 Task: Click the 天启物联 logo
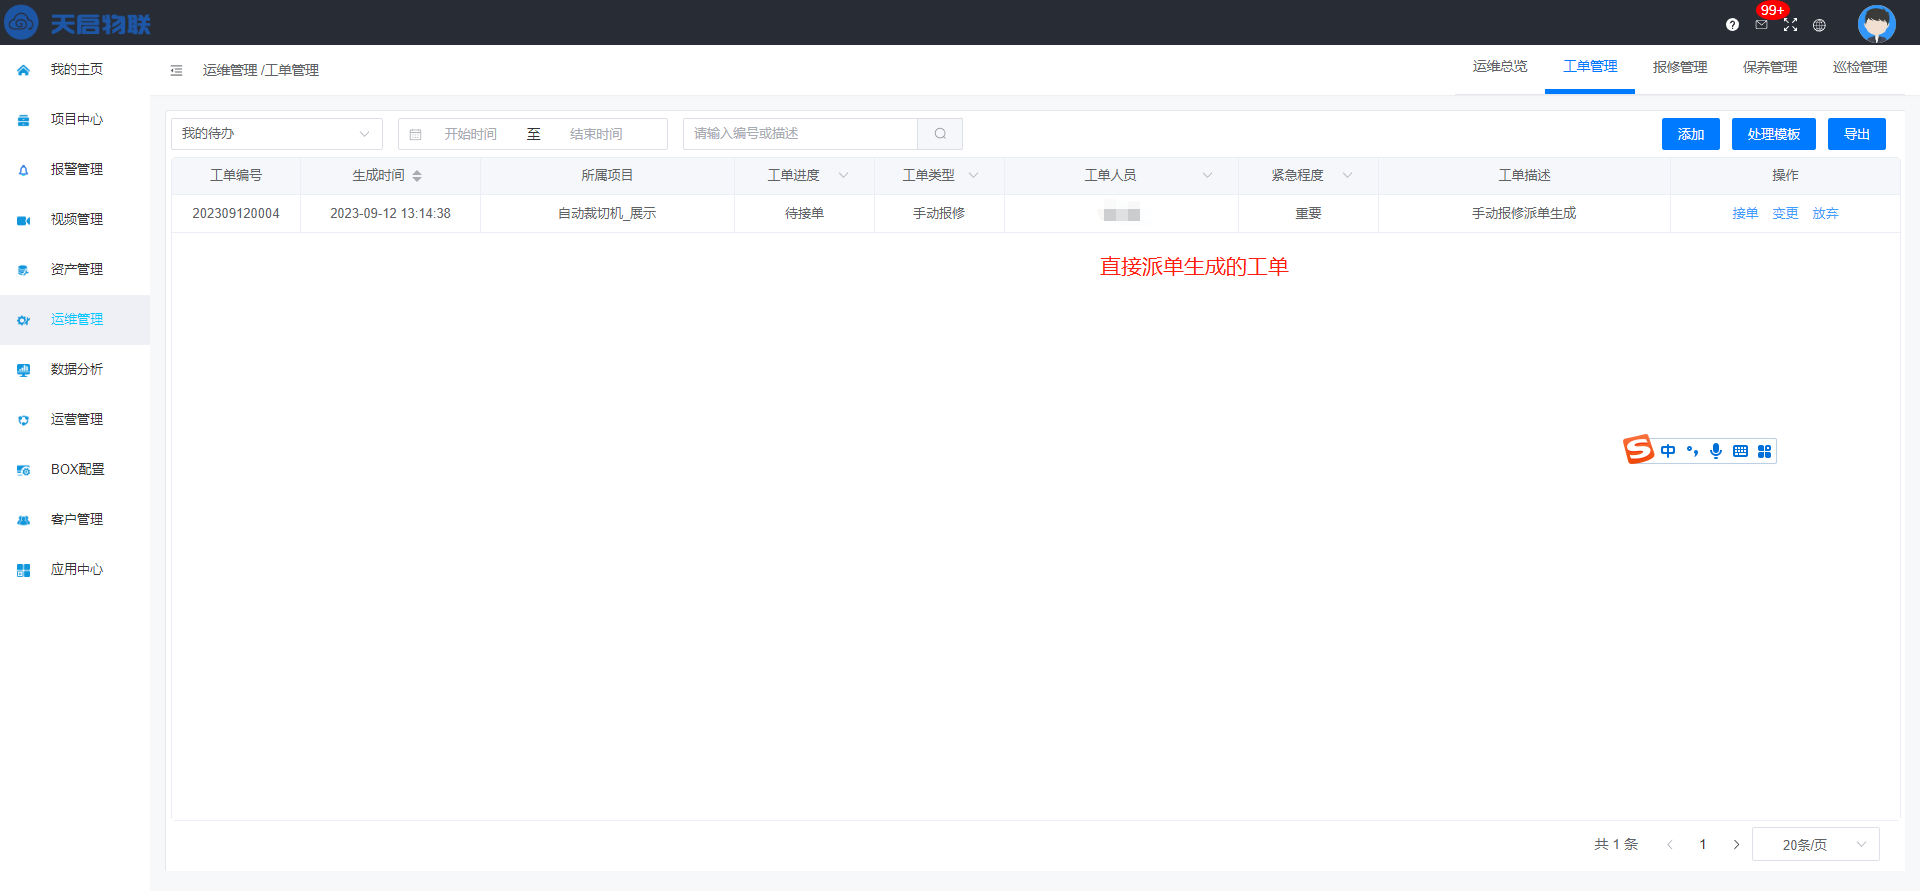pos(77,23)
